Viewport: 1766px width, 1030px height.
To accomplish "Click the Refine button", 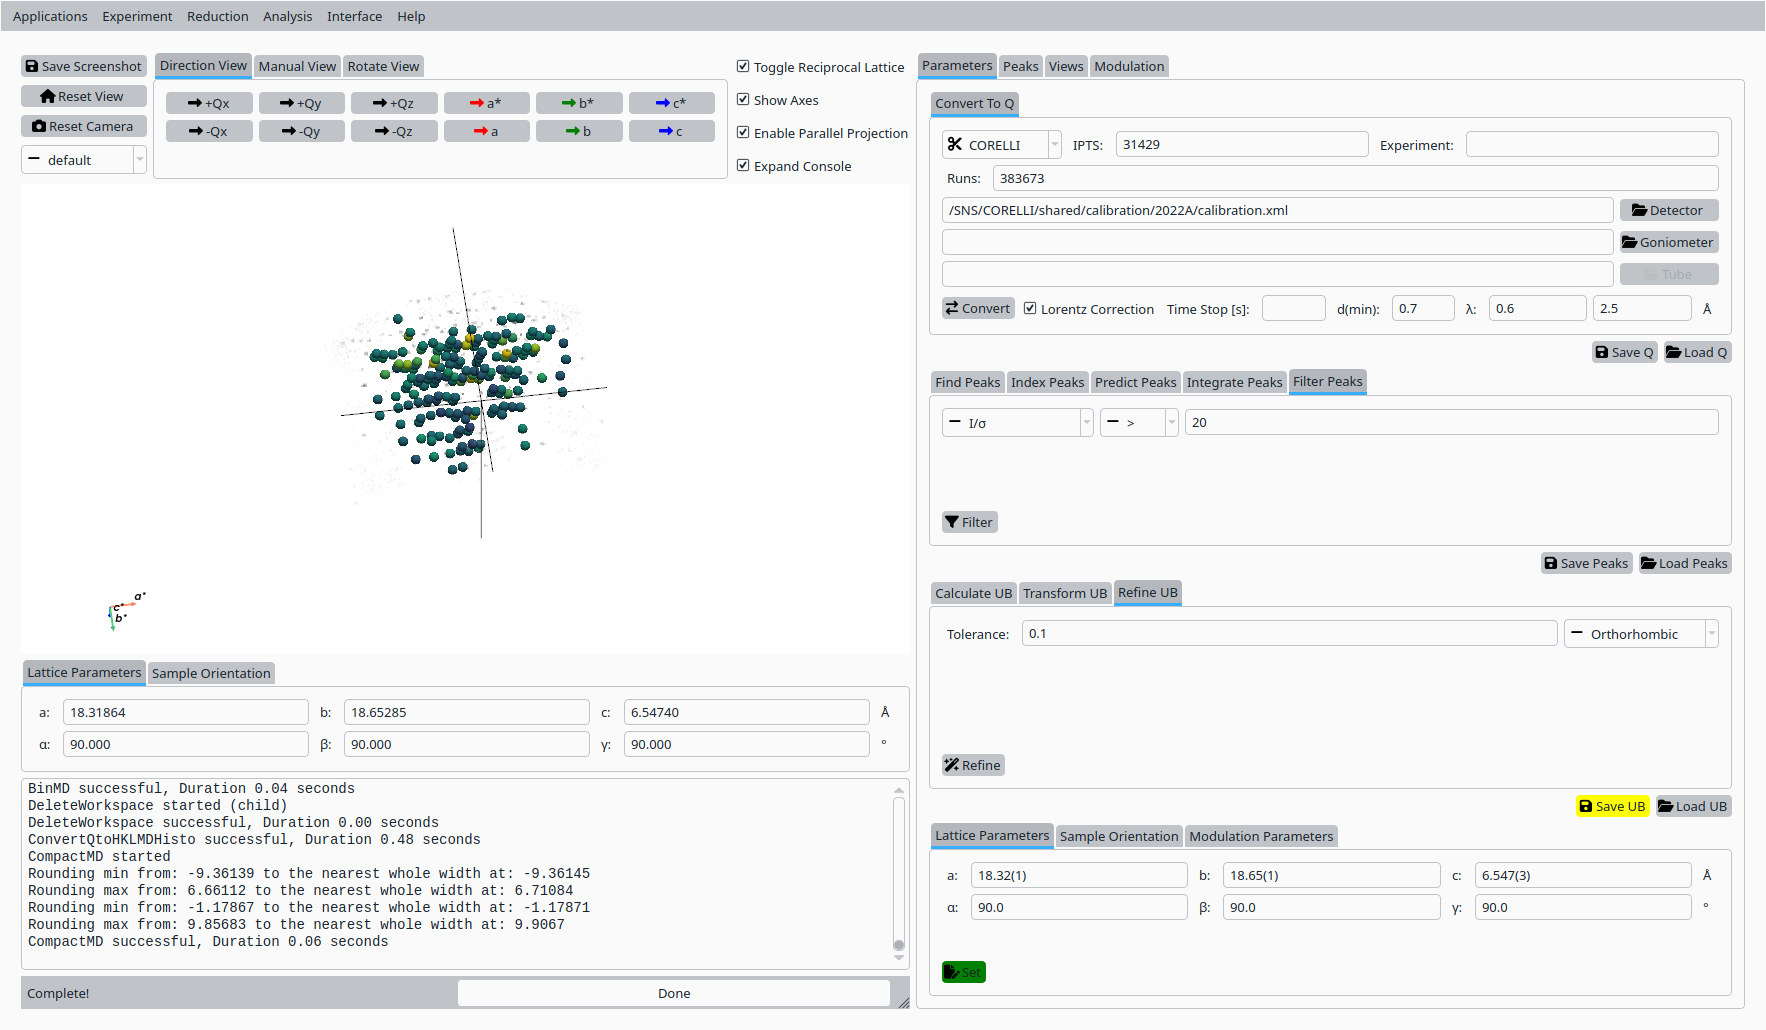I will pos(973,765).
